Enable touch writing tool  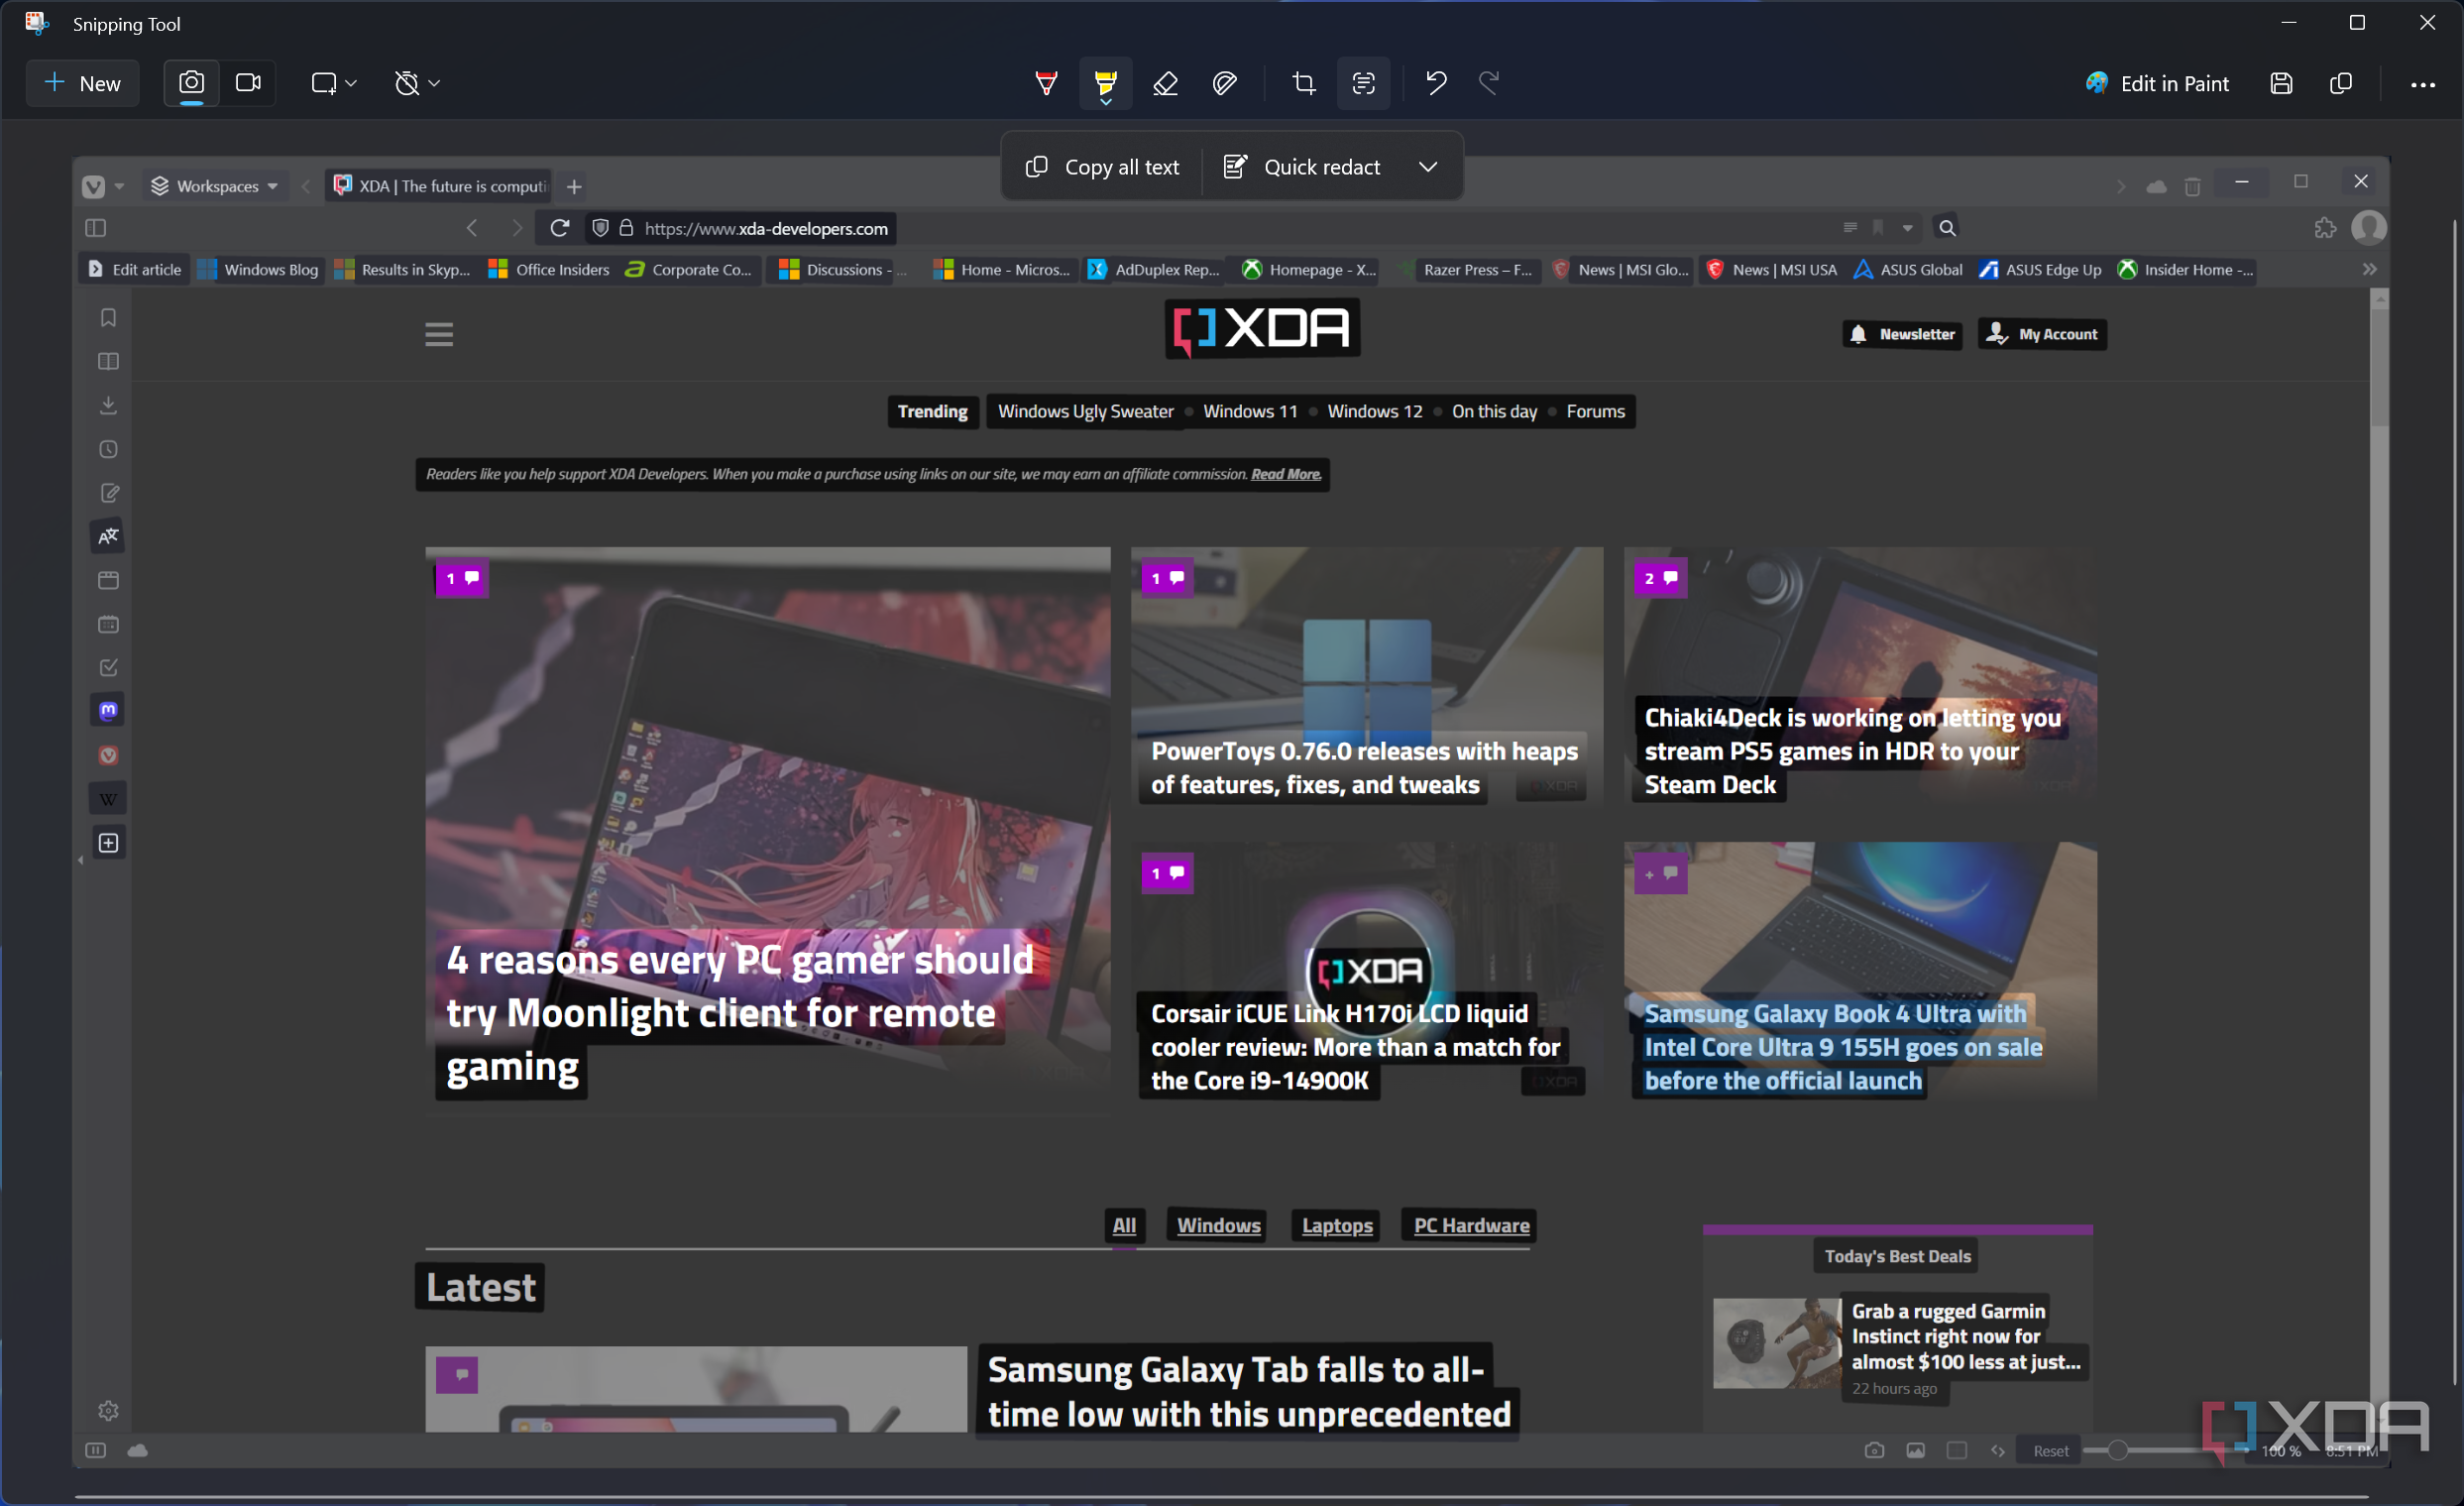point(1224,83)
